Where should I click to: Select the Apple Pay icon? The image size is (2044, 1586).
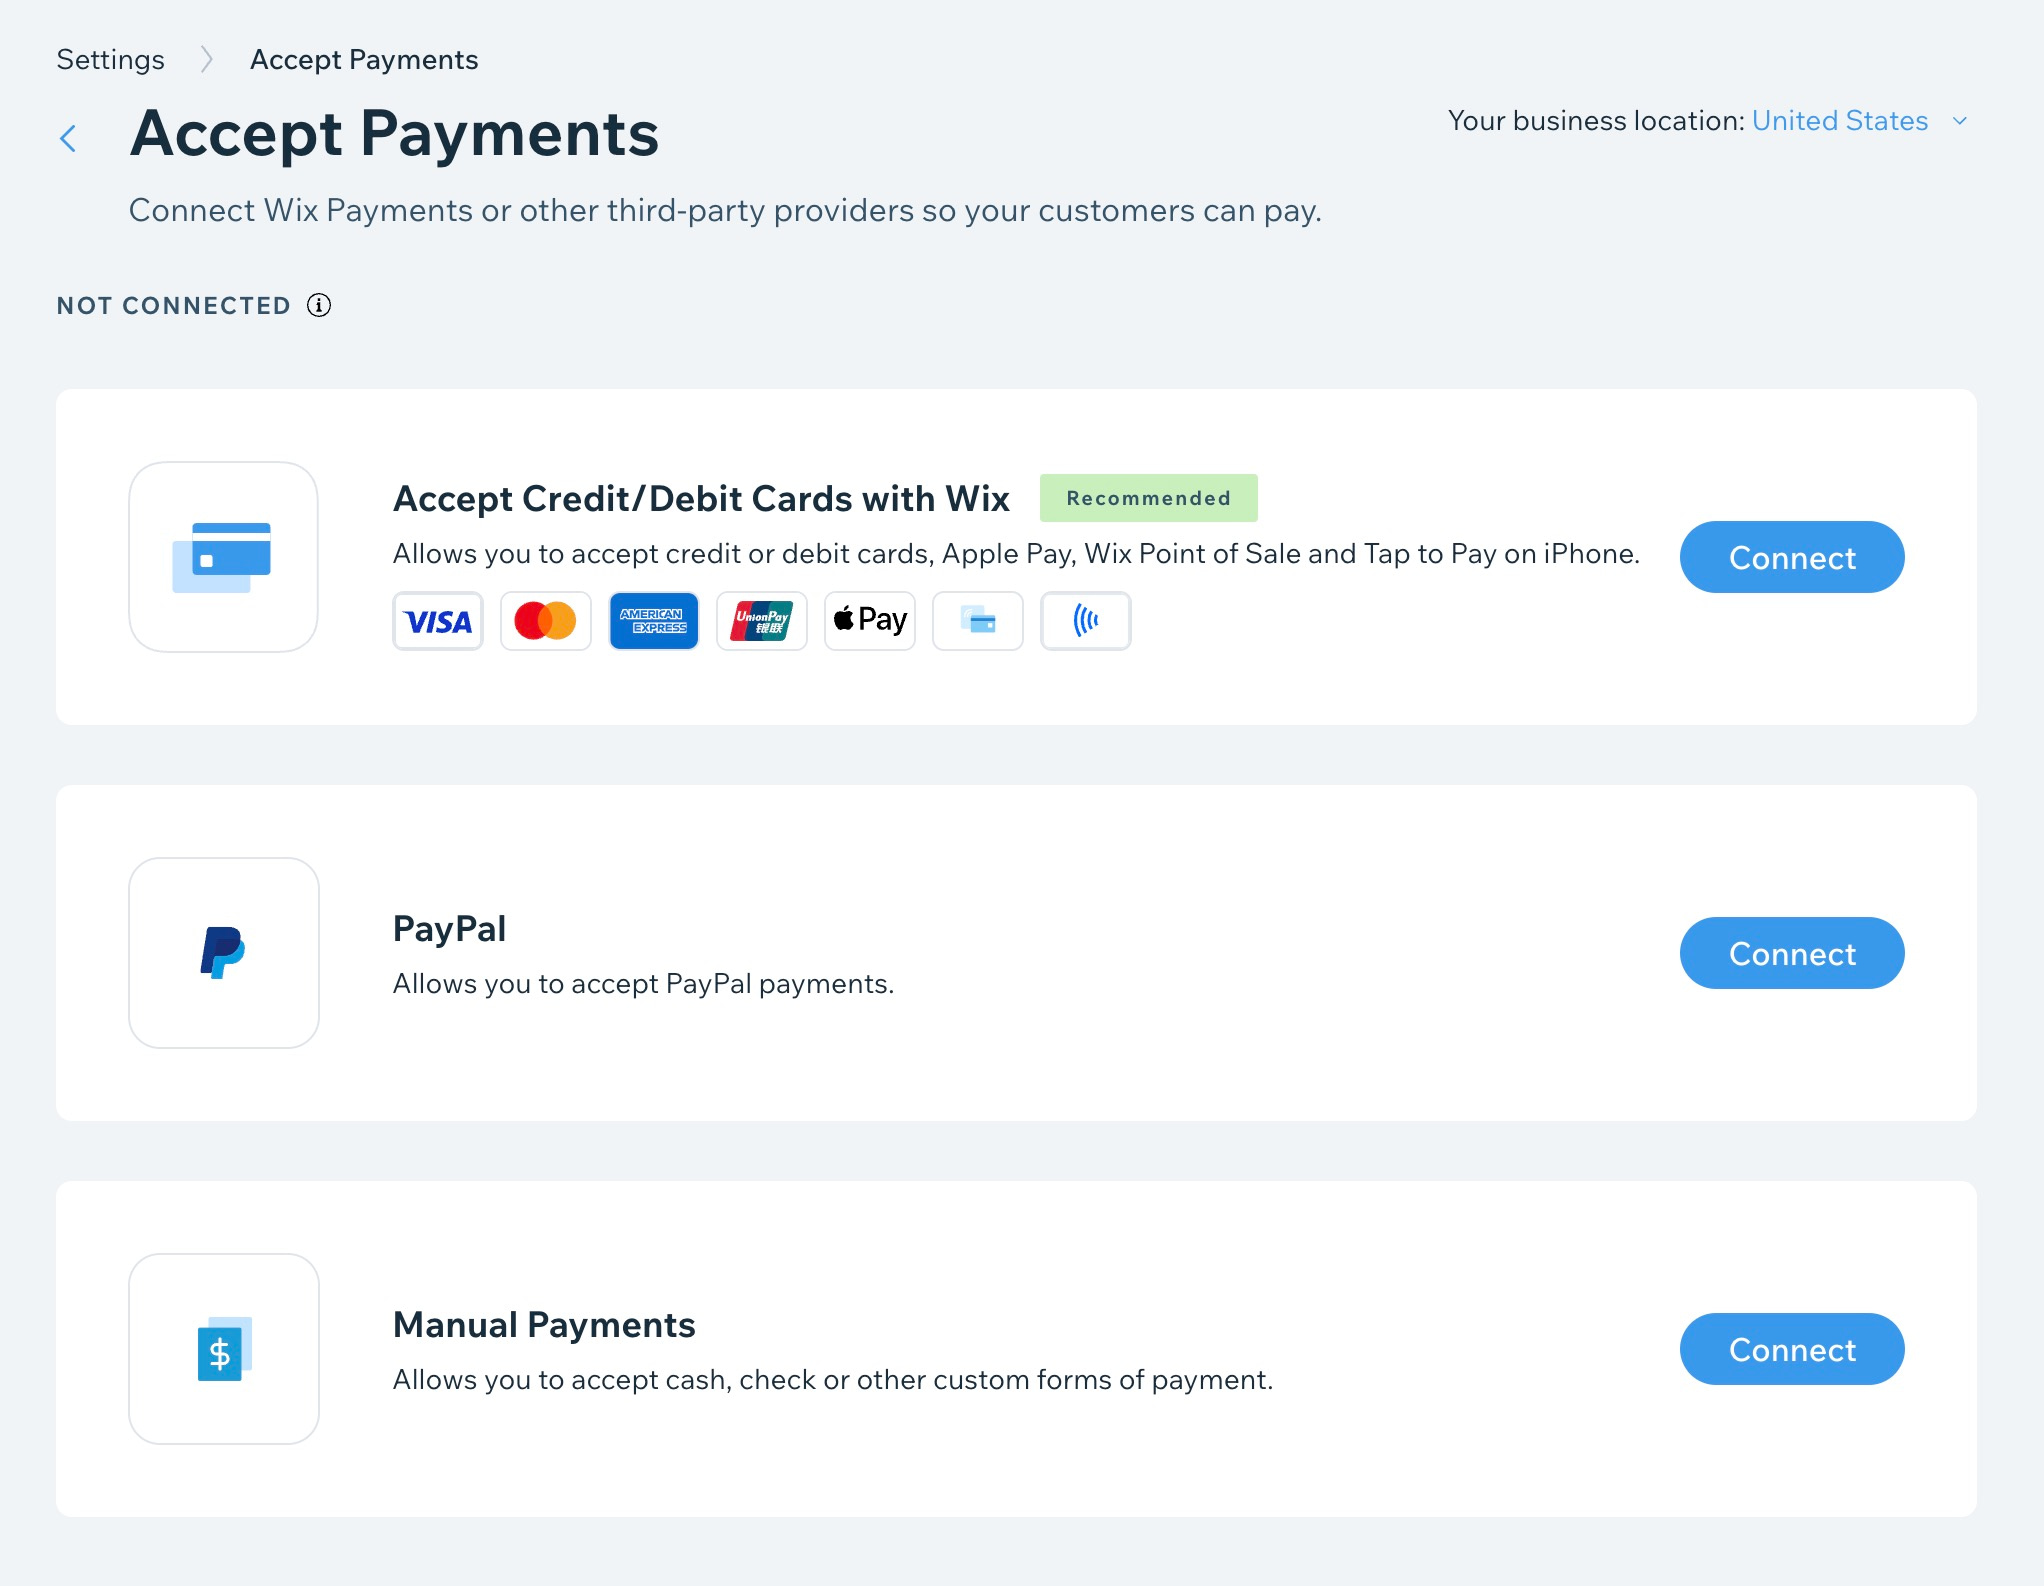(x=869, y=620)
